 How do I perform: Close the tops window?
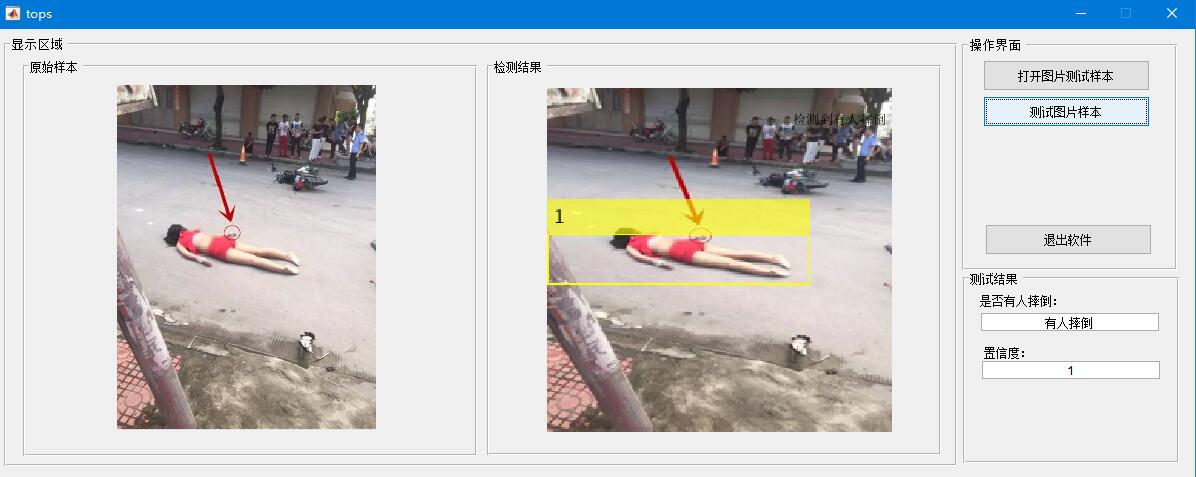coord(1172,13)
